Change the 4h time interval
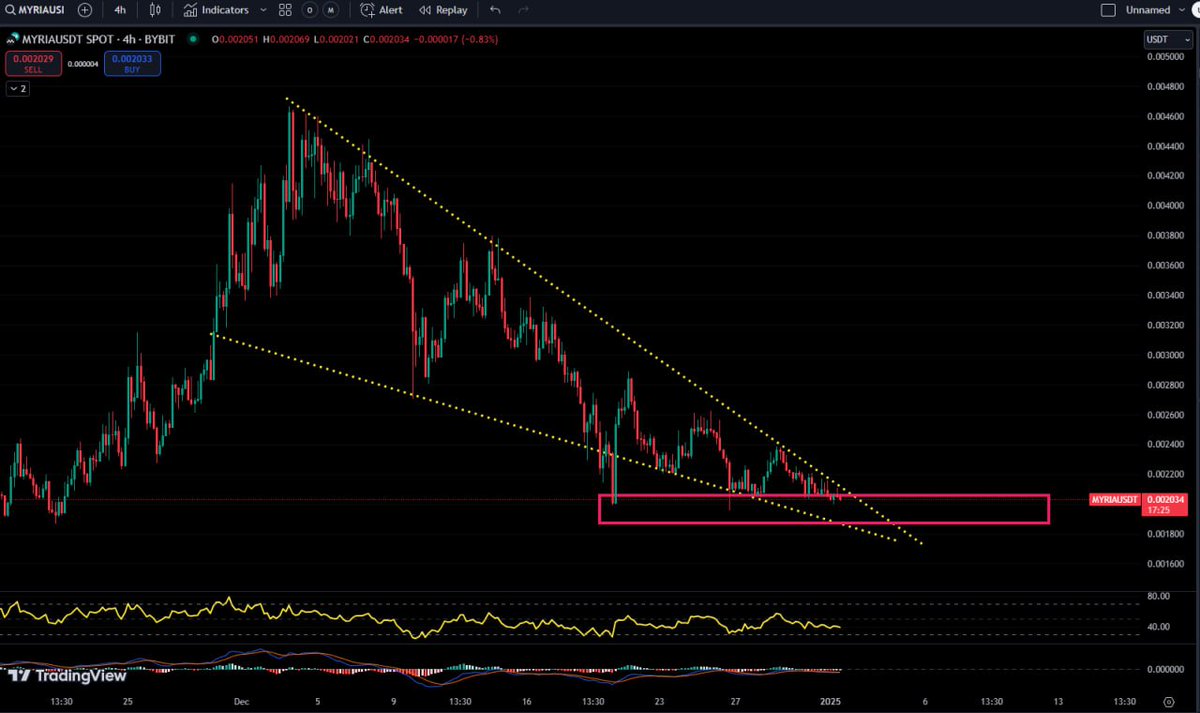The height and width of the screenshot is (713, 1200). coord(120,10)
